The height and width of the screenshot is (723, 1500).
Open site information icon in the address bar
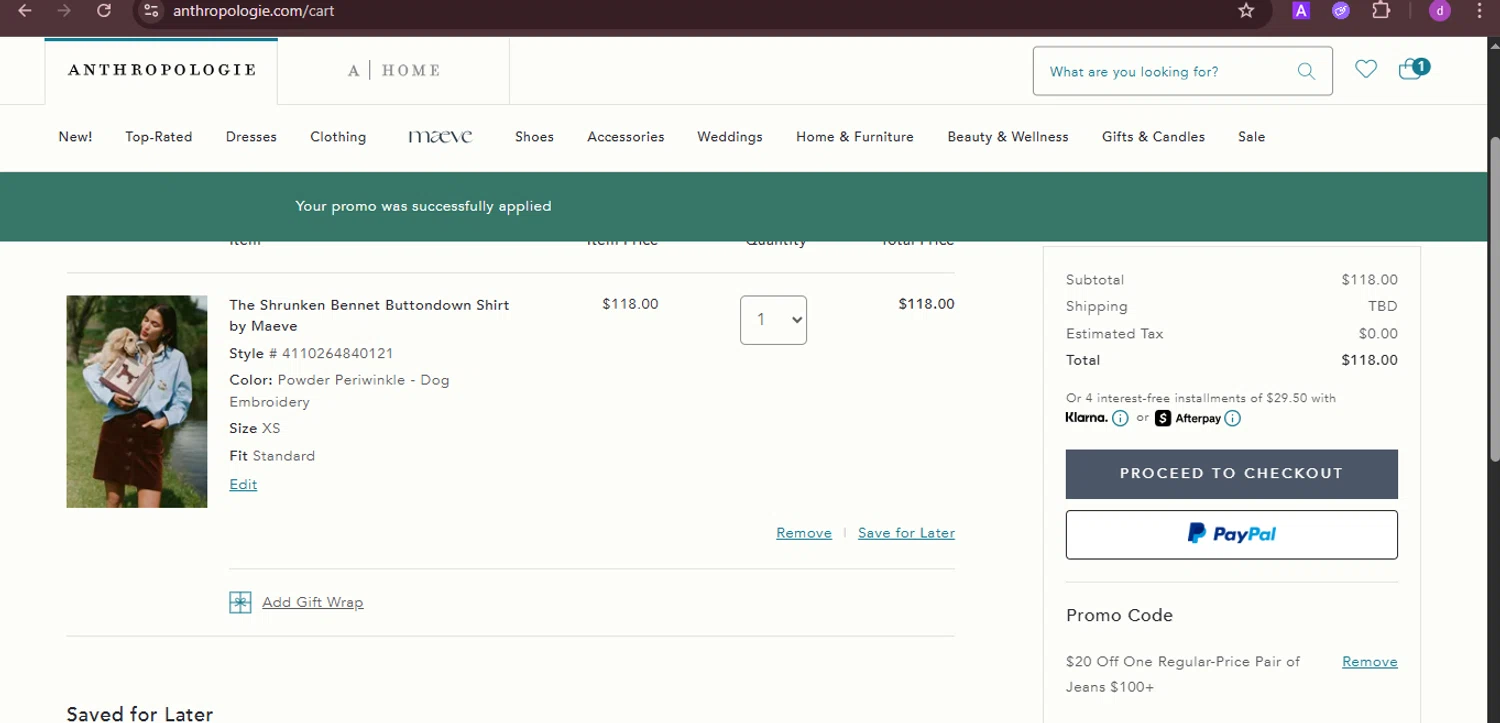tap(151, 11)
